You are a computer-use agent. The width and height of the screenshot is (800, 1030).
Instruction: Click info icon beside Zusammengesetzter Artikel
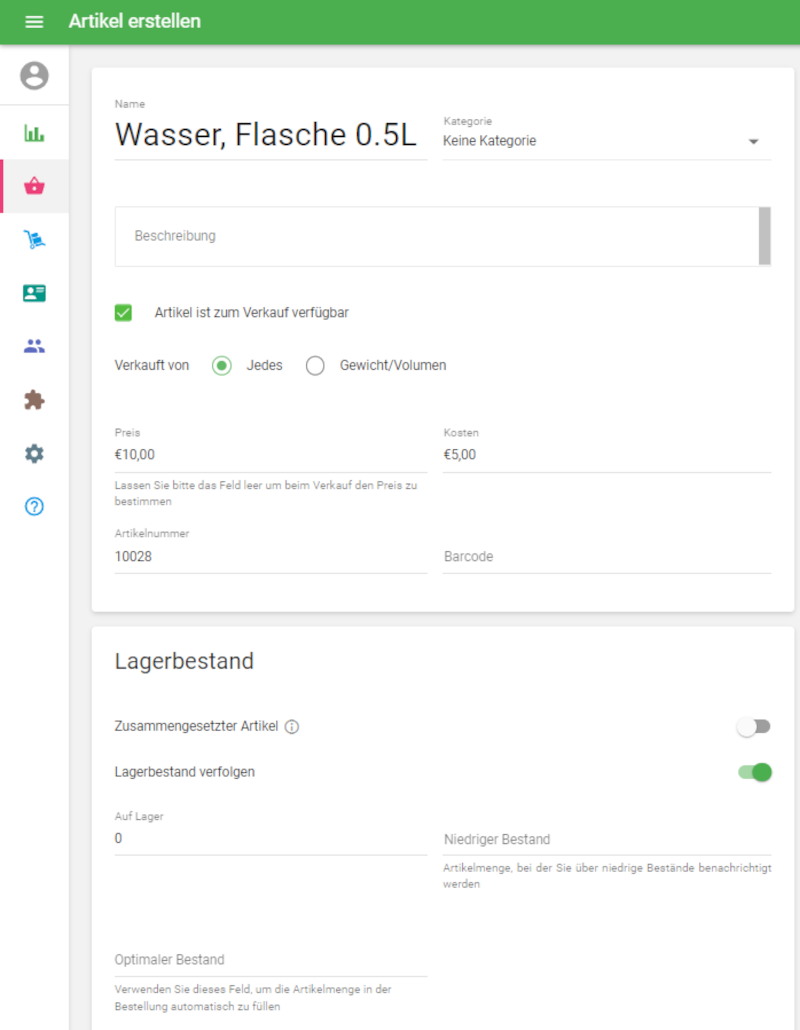click(292, 727)
